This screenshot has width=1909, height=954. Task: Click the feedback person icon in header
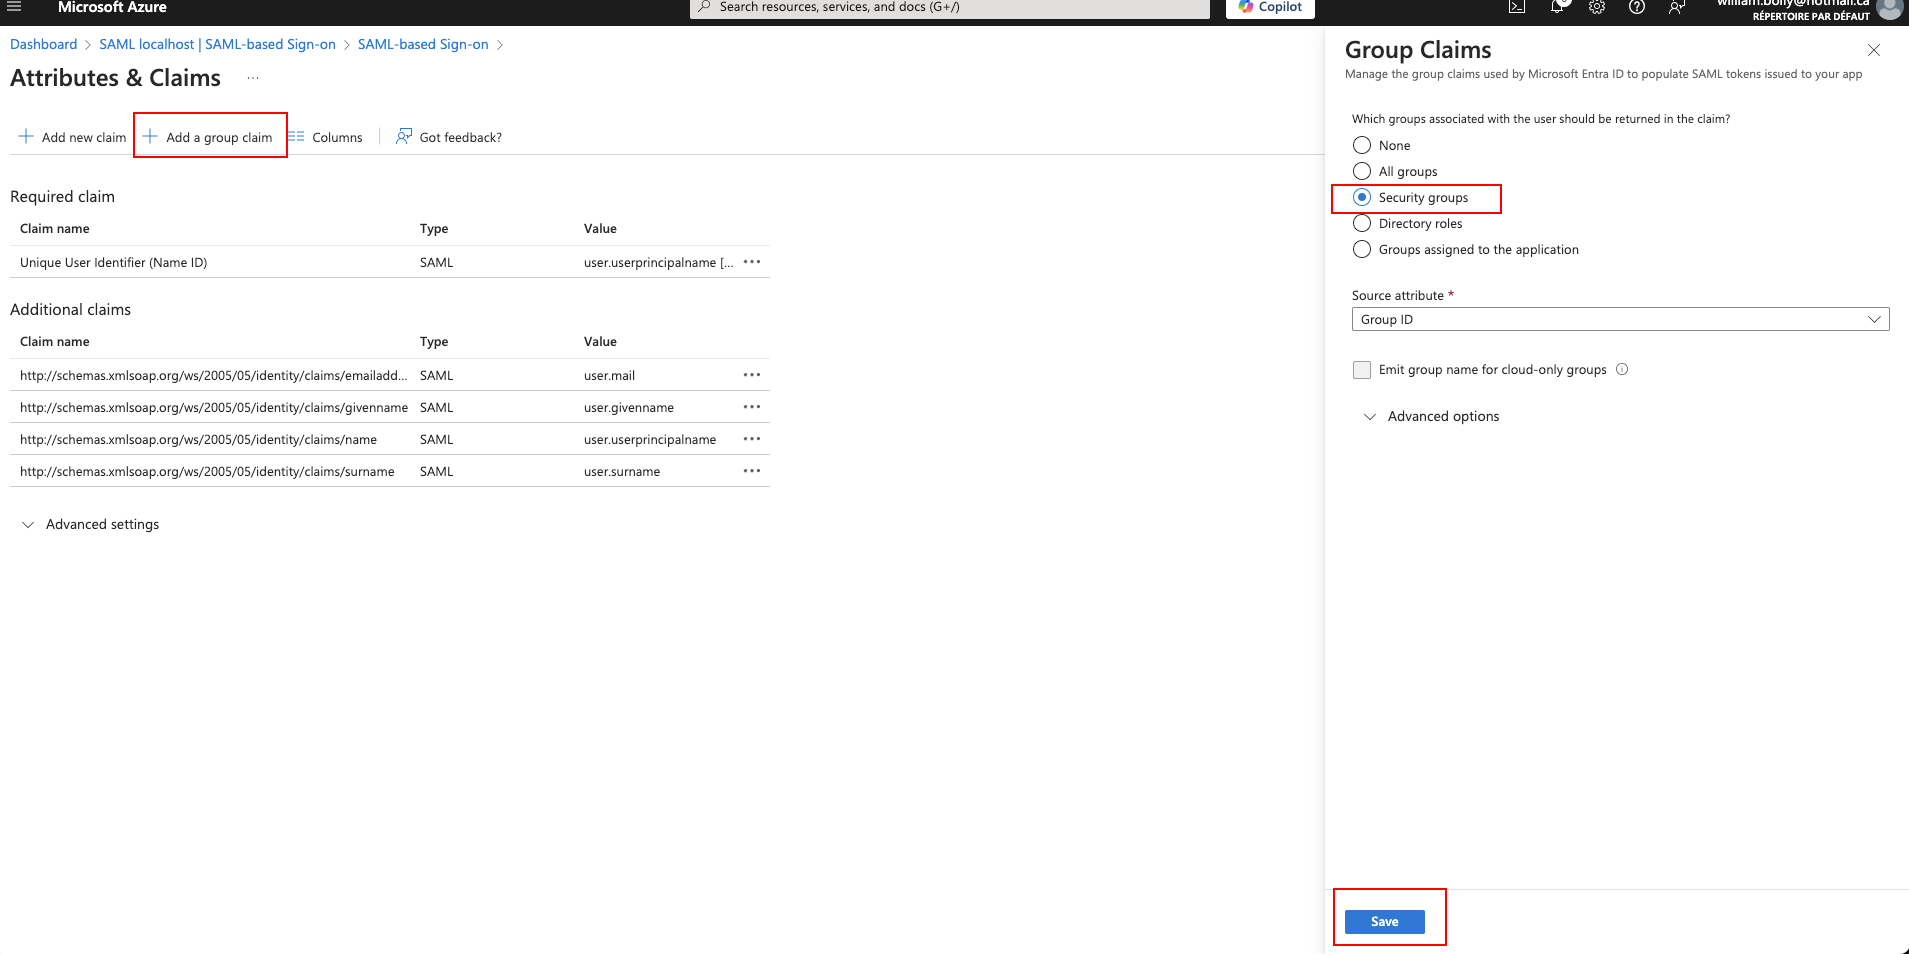(1677, 7)
